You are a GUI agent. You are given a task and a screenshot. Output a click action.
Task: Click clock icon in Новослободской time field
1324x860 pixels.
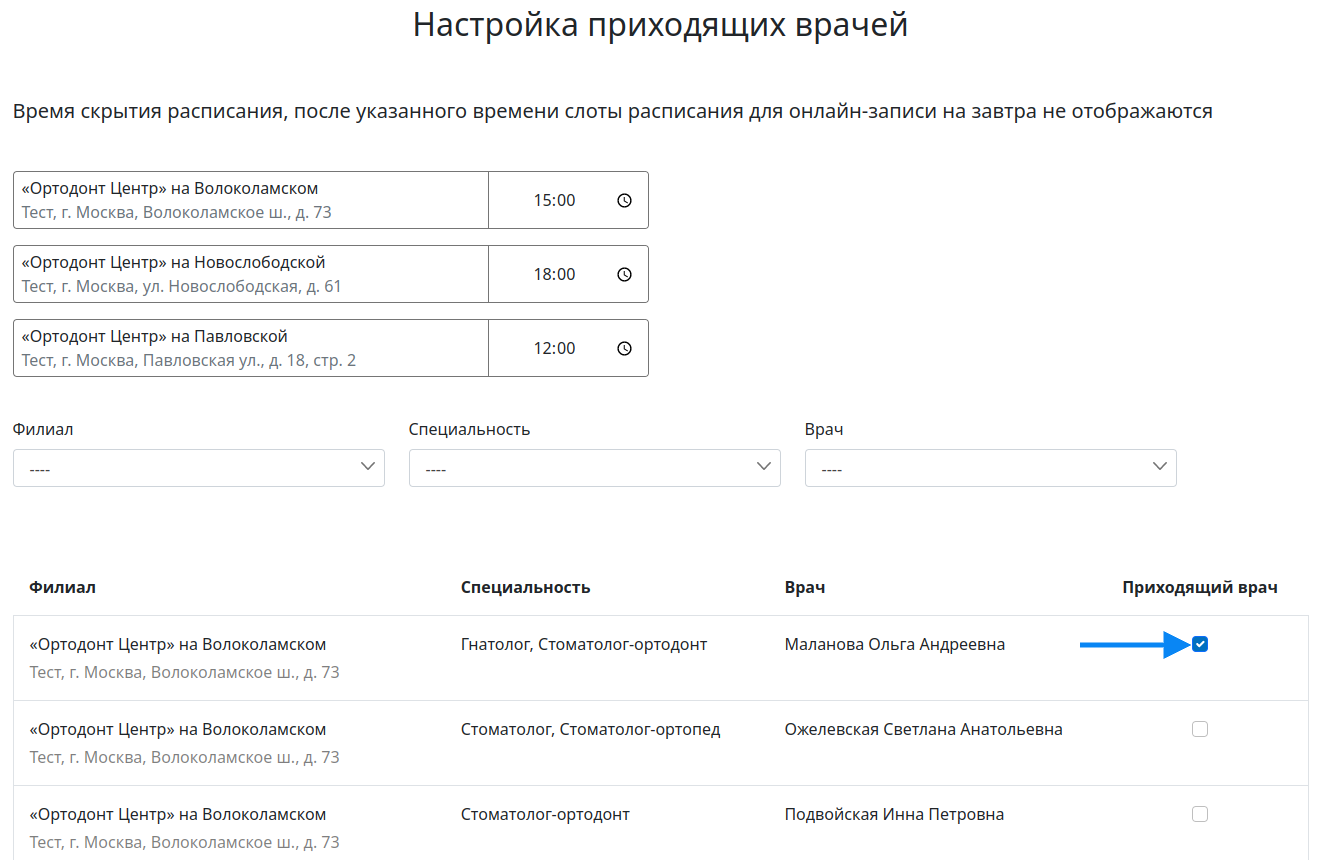click(625, 274)
